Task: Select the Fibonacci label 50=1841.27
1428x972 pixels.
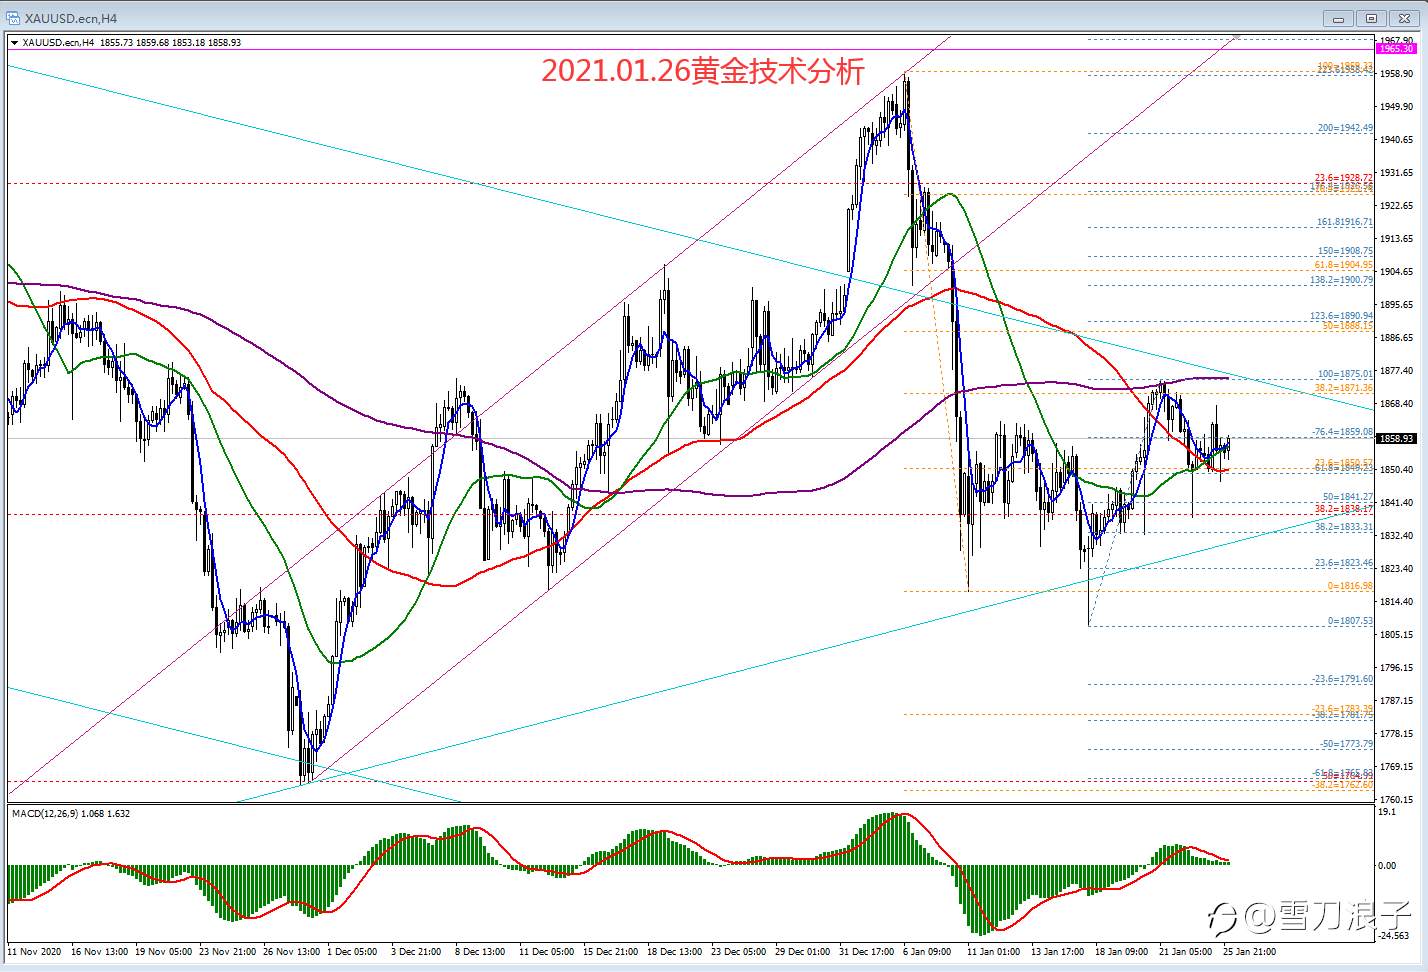Action: click(x=1347, y=497)
